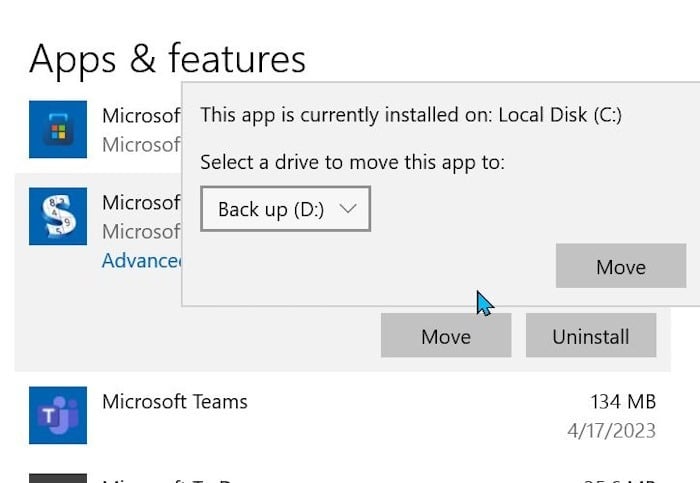700x483 pixels.
Task: Select the Microsoft Teams app name
Action: (175, 402)
